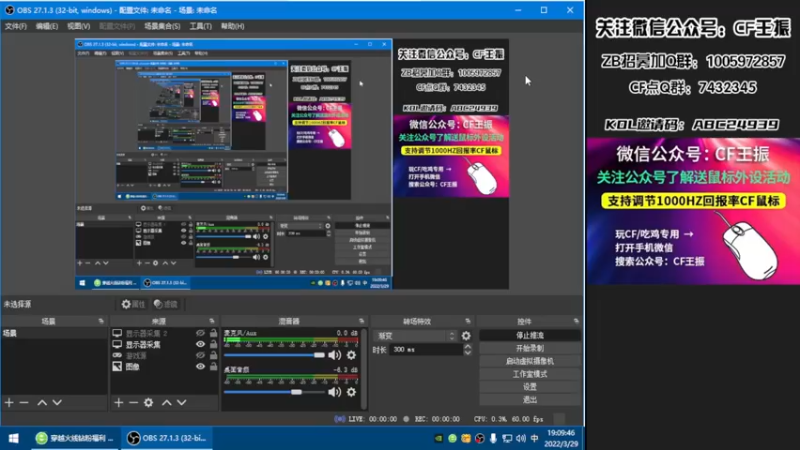Move scene up with the up arrow
This screenshot has width=800, height=450.
coord(42,403)
